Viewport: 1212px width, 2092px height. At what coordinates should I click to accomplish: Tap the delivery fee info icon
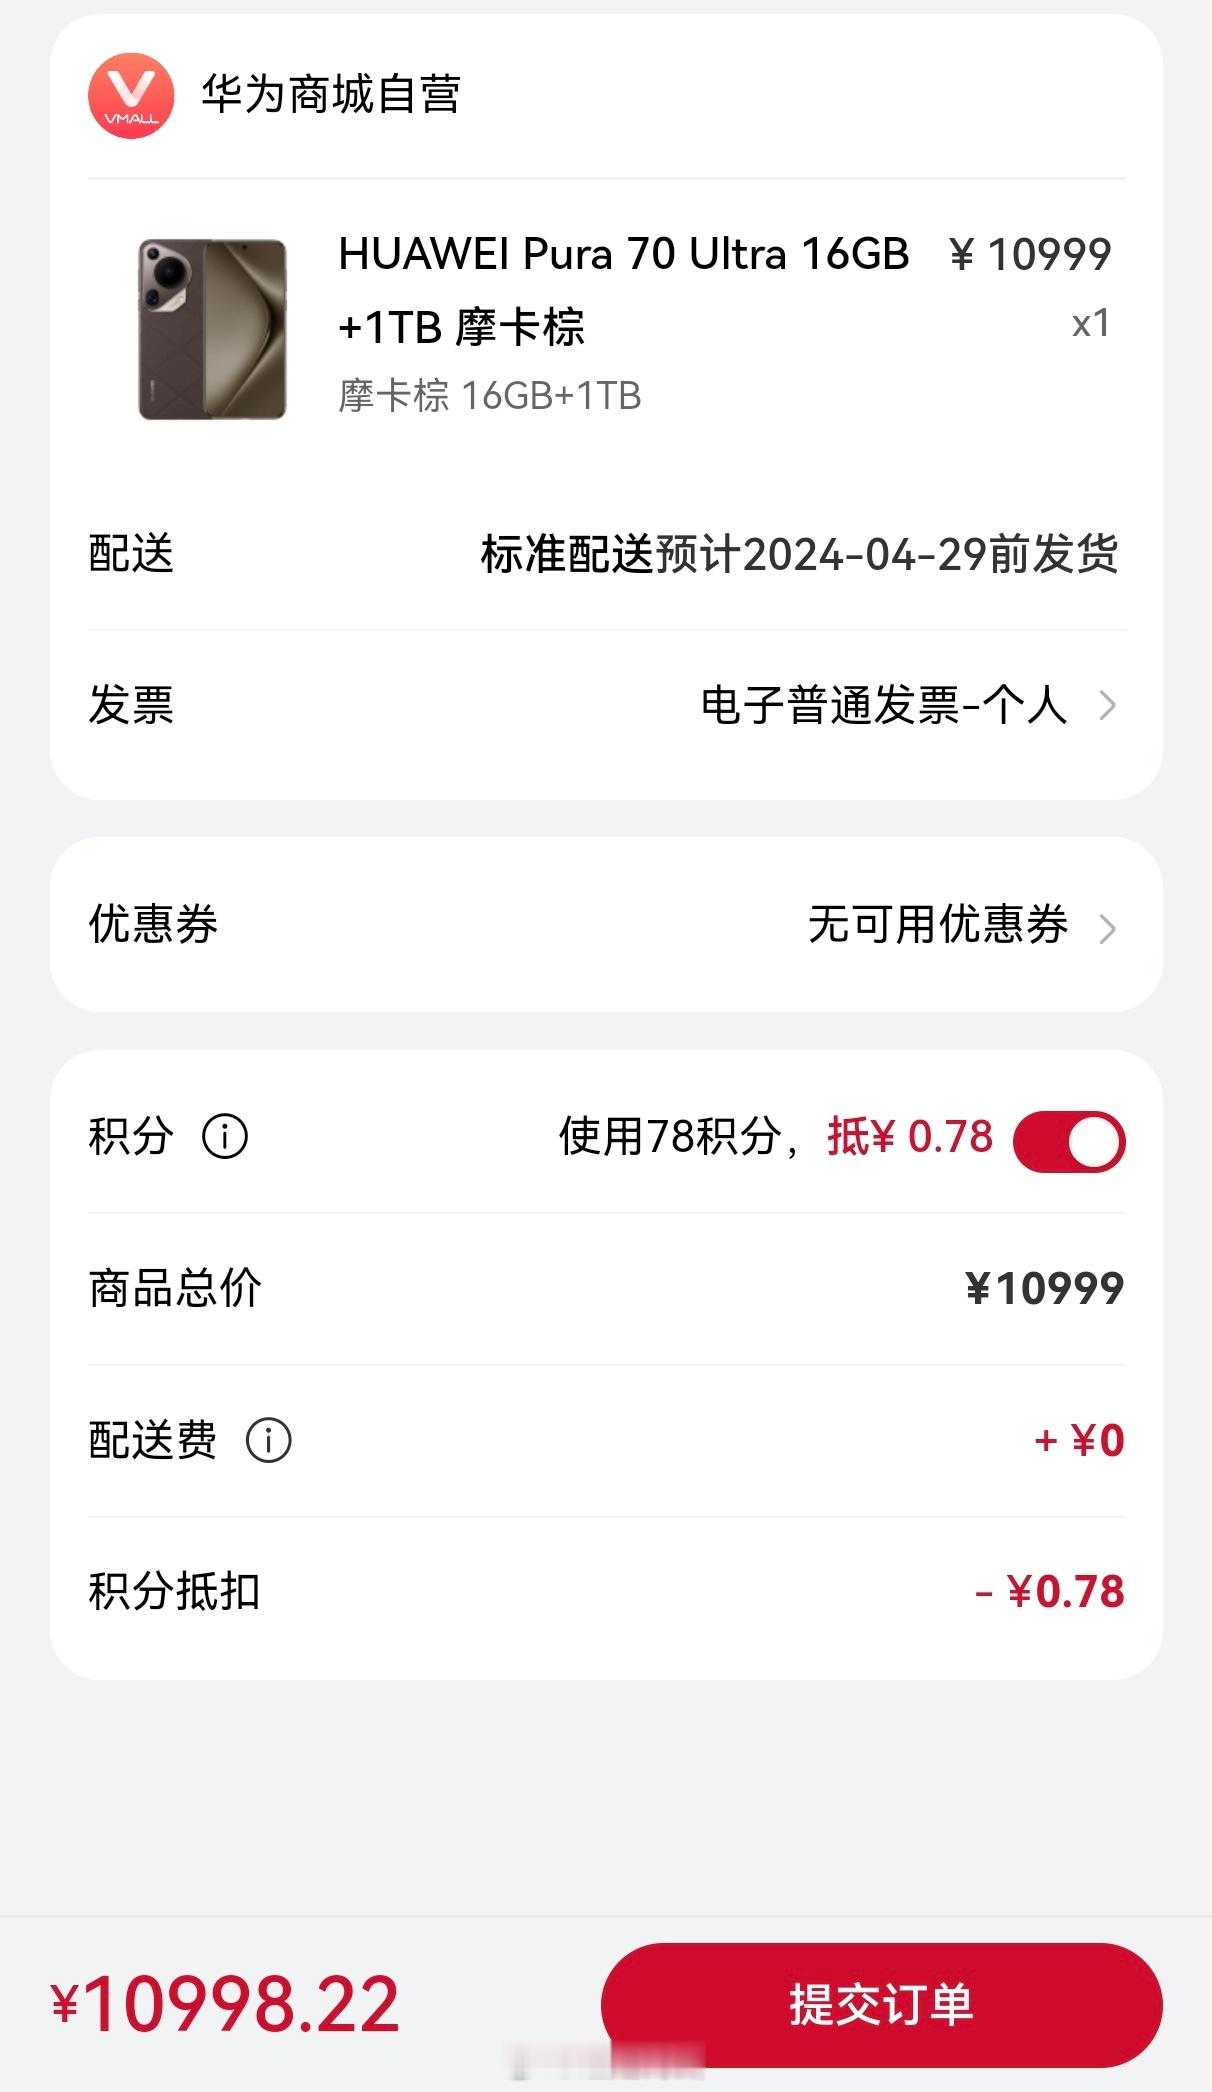coord(269,1441)
